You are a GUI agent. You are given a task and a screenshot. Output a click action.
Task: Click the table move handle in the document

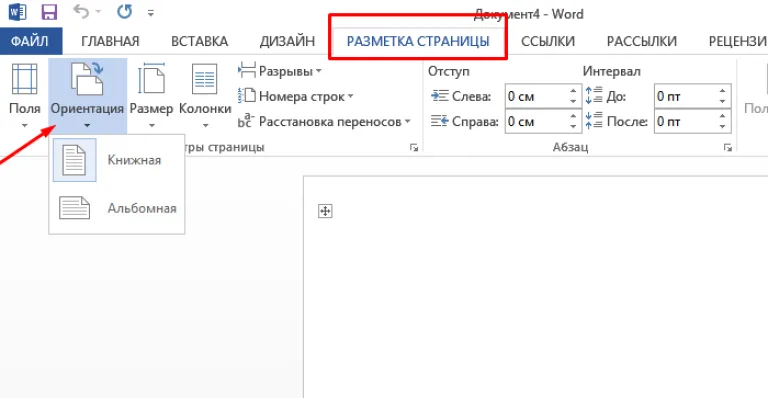(x=325, y=211)
